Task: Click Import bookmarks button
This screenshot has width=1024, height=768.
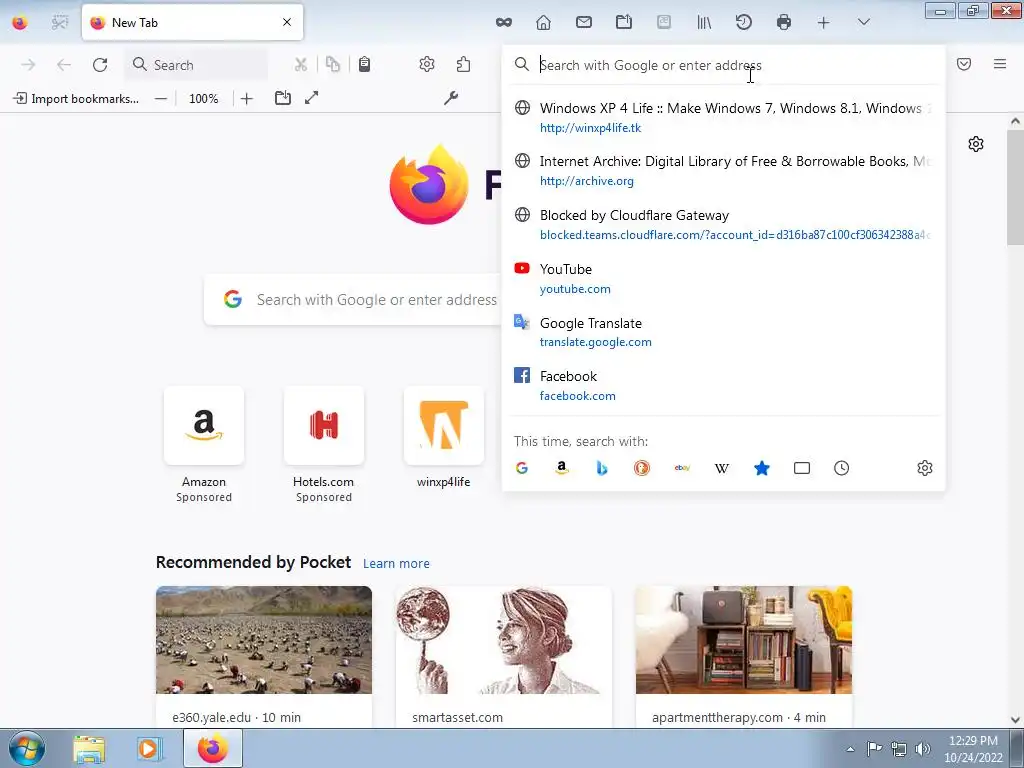Action: pos(76,99)
